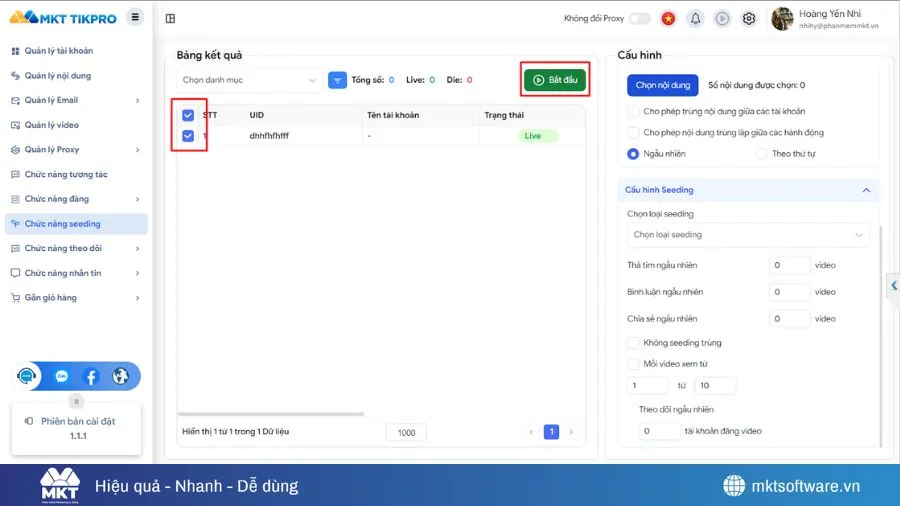
Task: Select the Theo thứ tự radio option
Action: [x=762, y=154]
